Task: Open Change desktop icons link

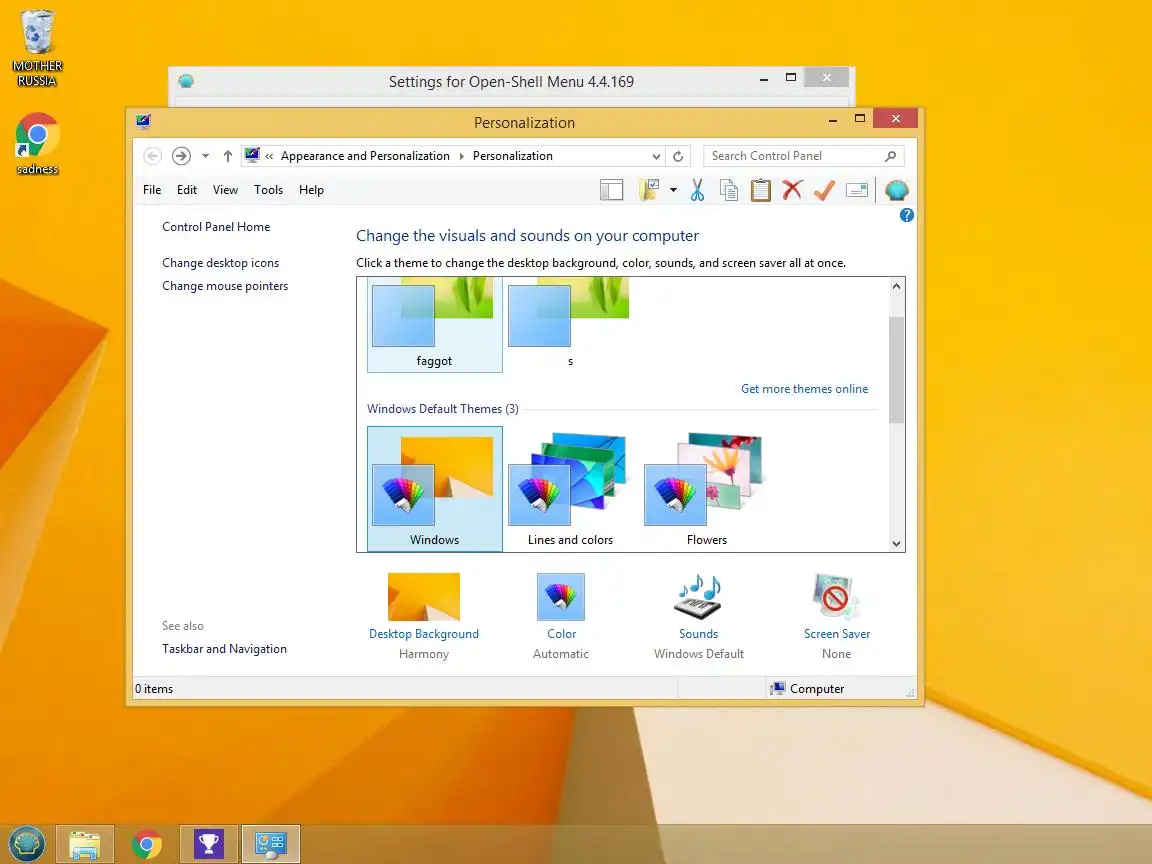Action: [x=220, y=263]
